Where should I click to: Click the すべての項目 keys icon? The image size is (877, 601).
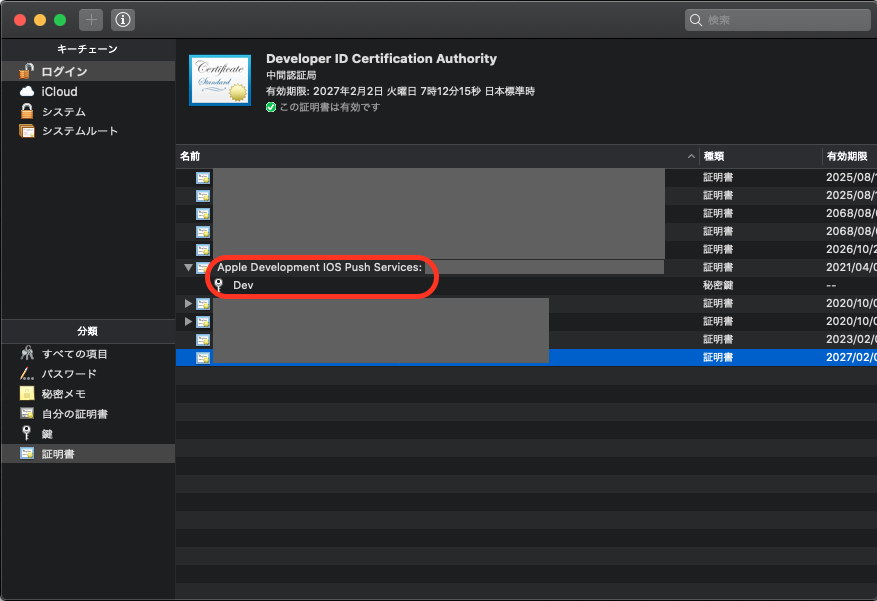pyautogui.click(x=27, y=353)
